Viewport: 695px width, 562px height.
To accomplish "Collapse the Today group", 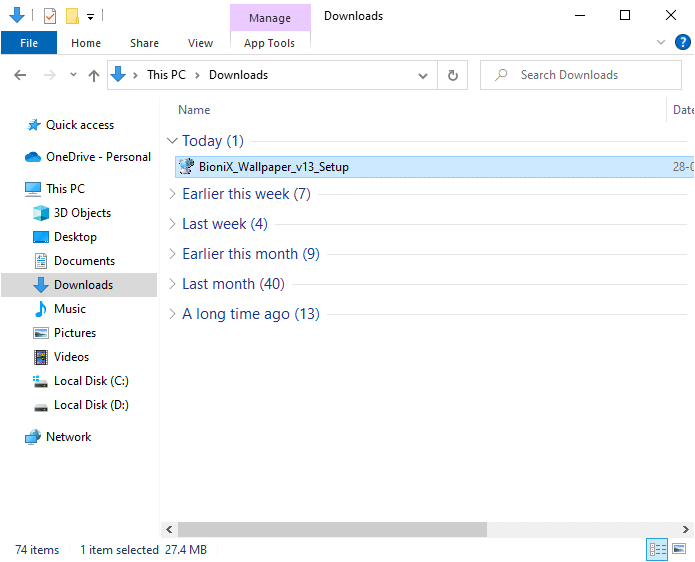I will point(172,141).
